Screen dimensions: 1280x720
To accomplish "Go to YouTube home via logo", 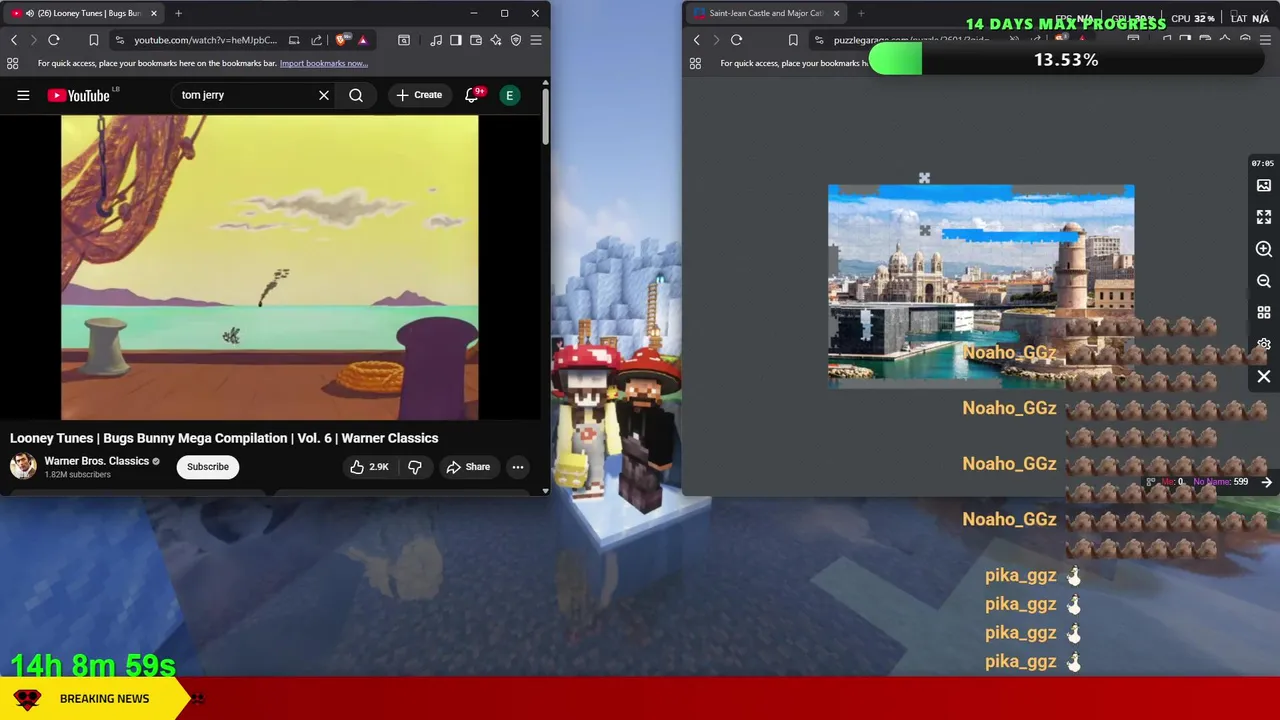I will (x=78, y=95).
